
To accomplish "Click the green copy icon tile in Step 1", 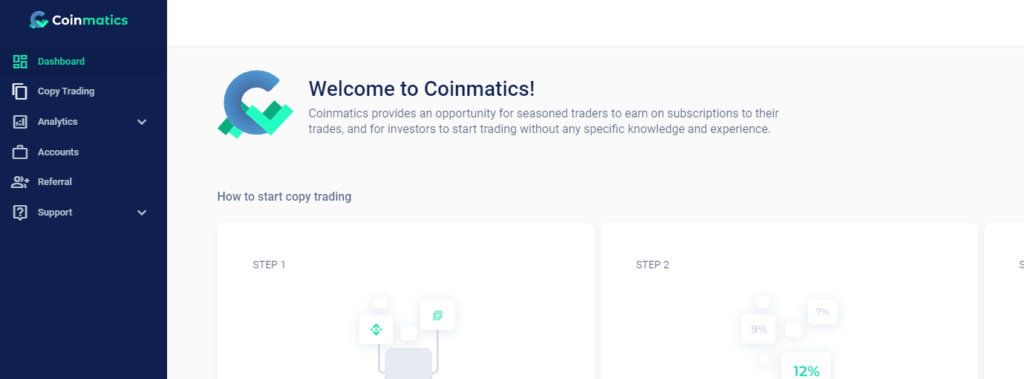I will (x=438, y=316).
